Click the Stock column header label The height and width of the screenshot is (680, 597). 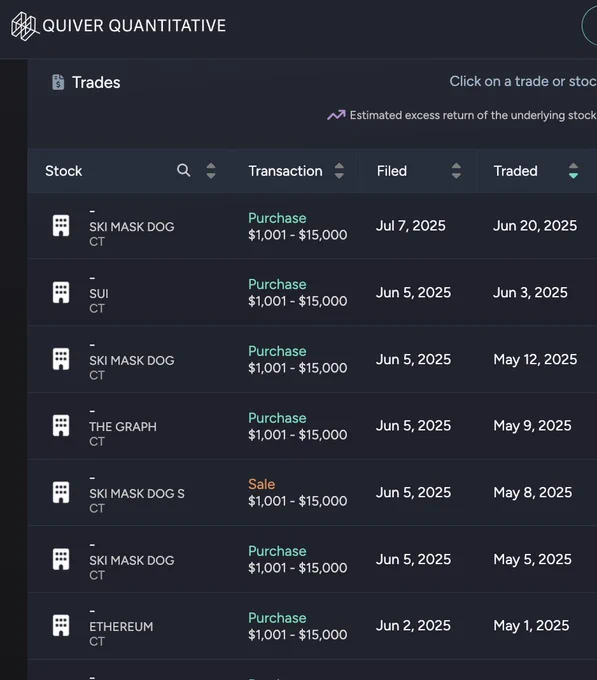pyautogui.click(x=64, y=171)
